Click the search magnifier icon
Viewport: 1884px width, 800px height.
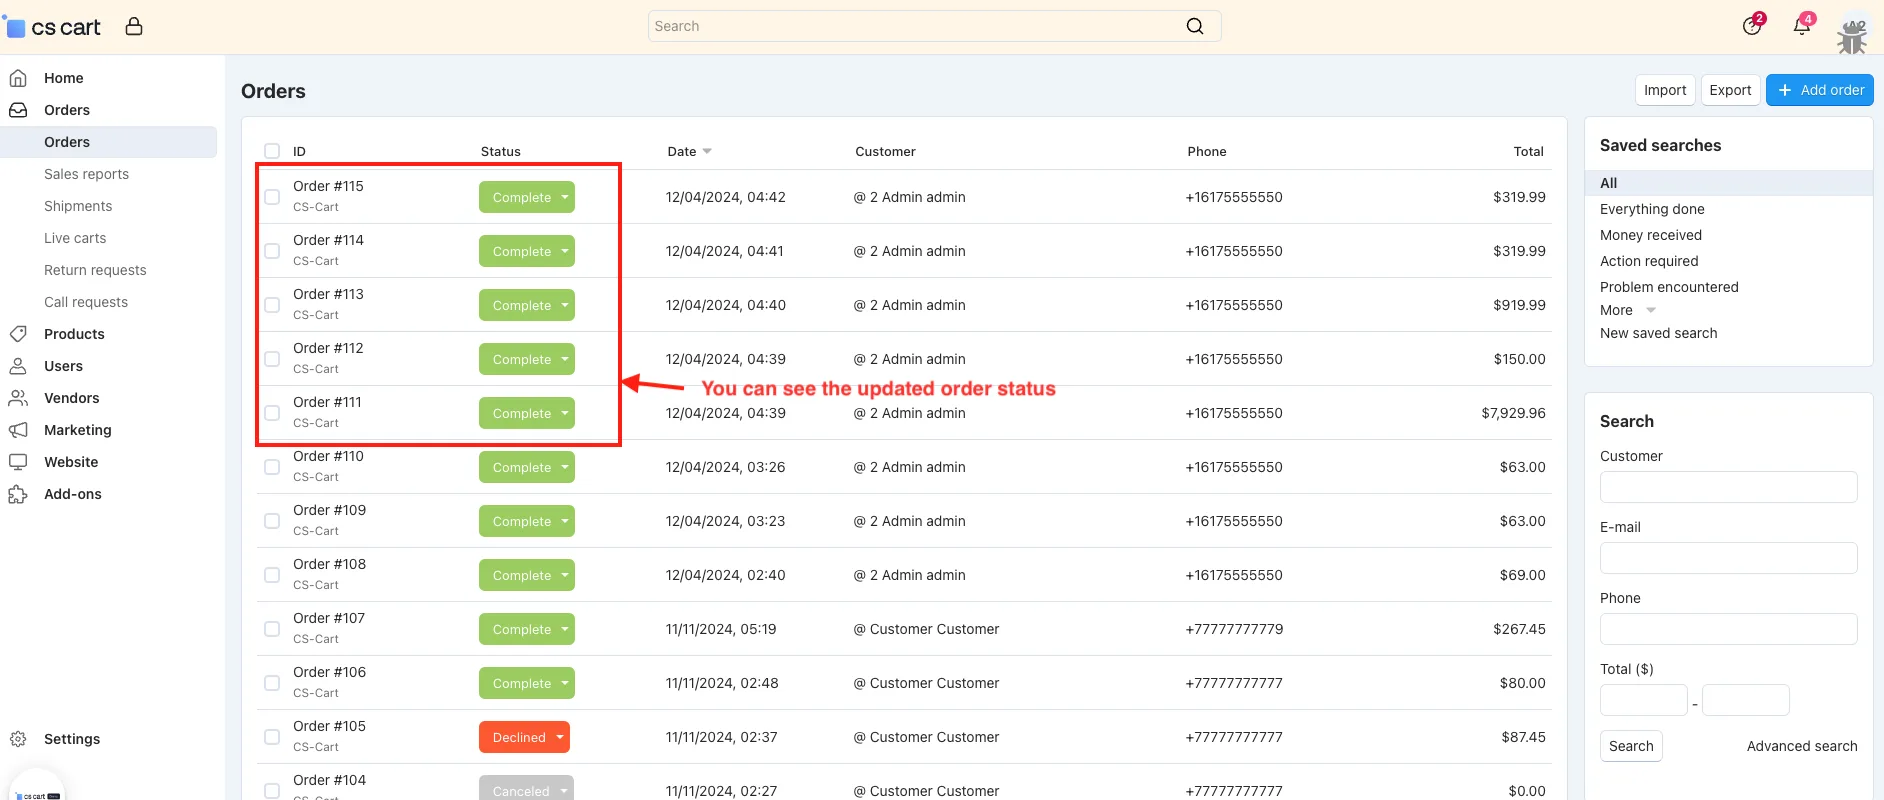pyautogui.click(x=1195, y=26)
